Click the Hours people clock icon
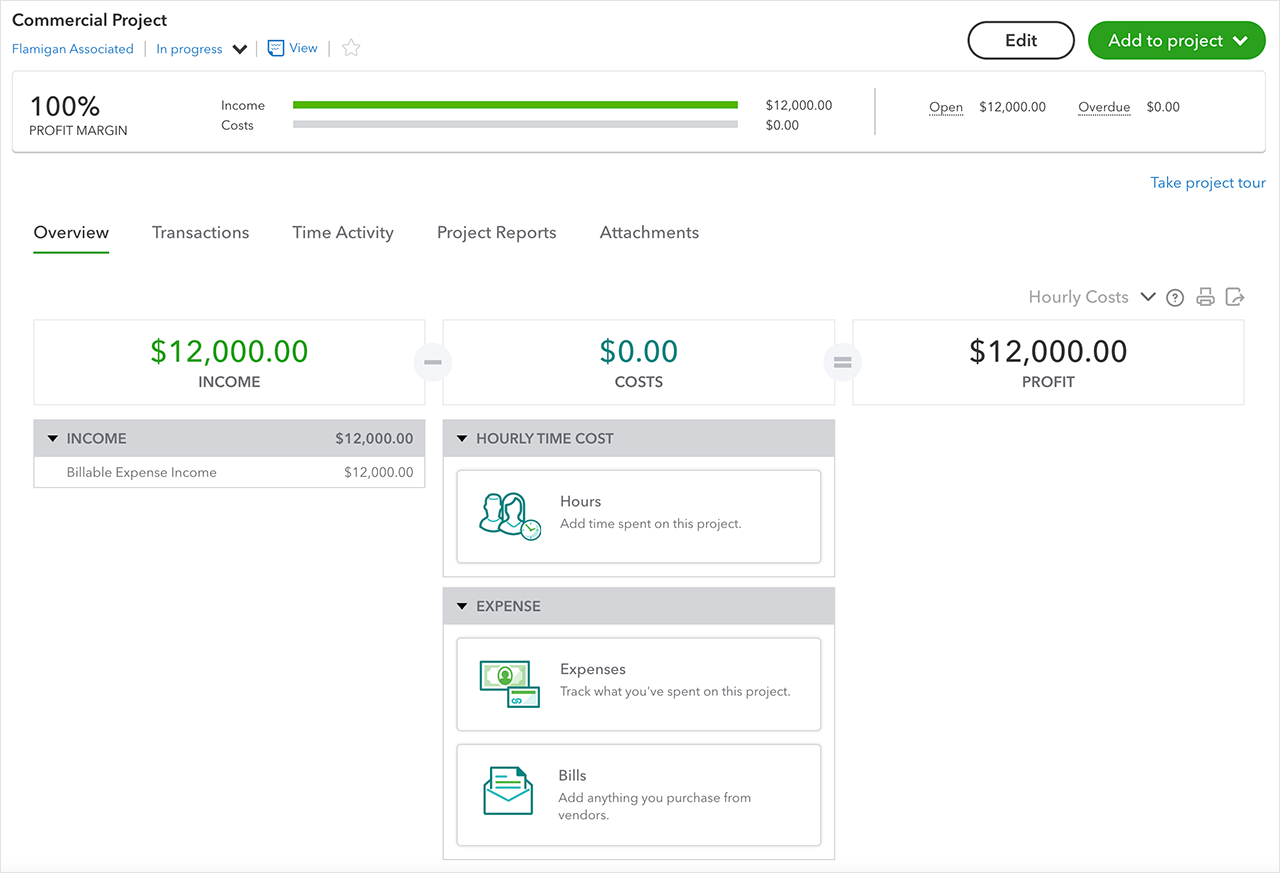Screen dimensions: 1280x873 tap(510, 516)
